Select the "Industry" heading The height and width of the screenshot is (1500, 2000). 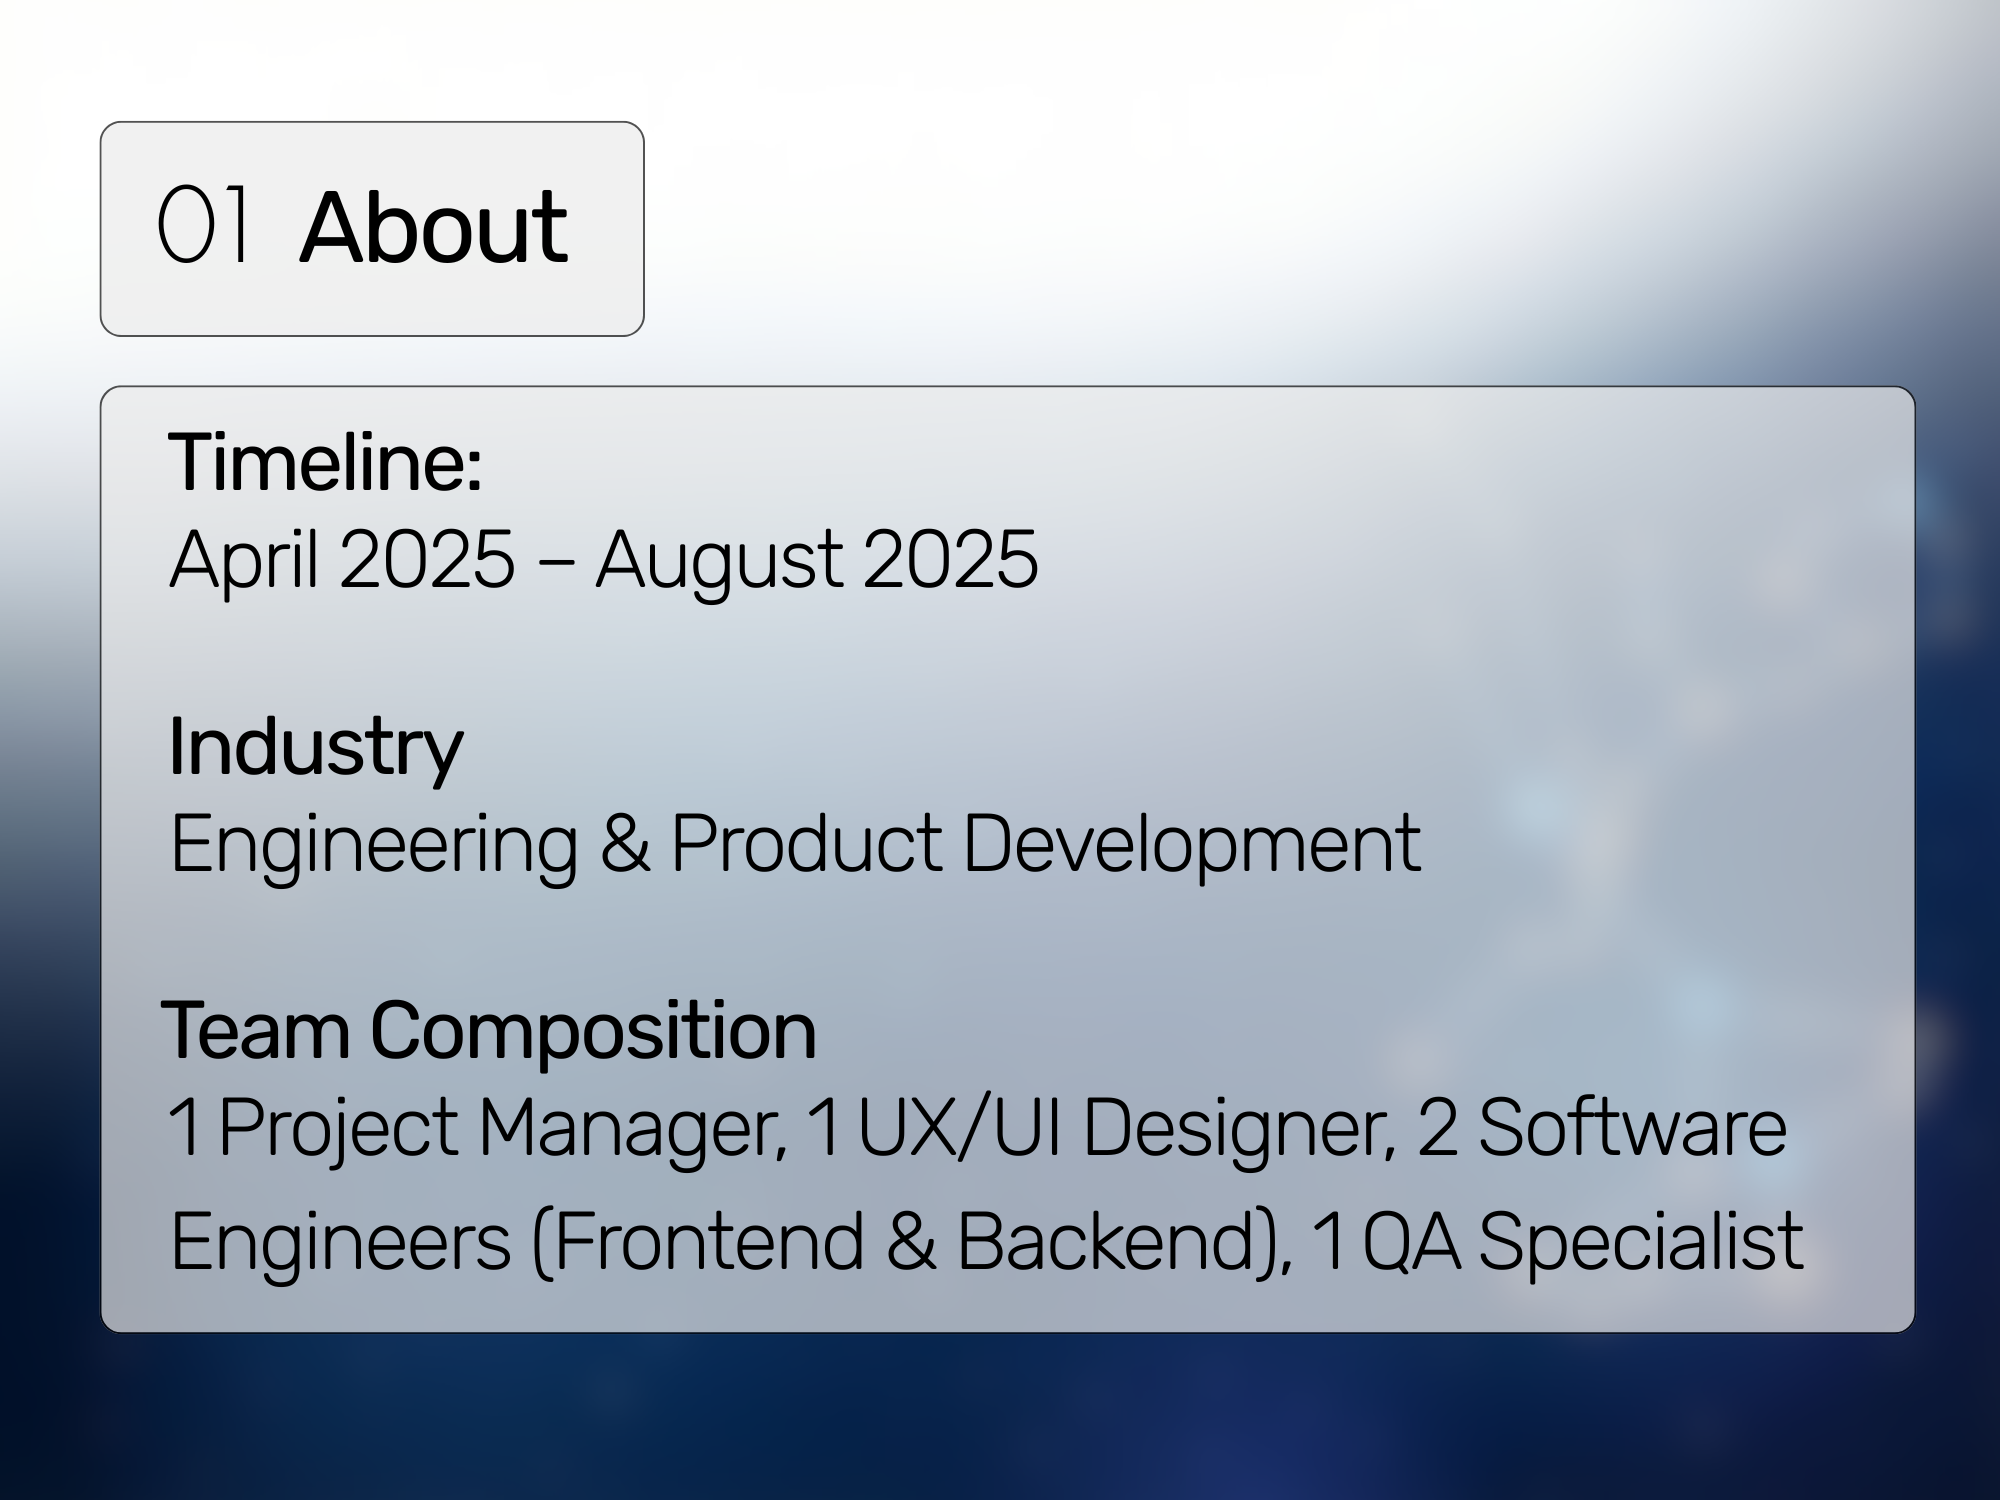point(315,746)
